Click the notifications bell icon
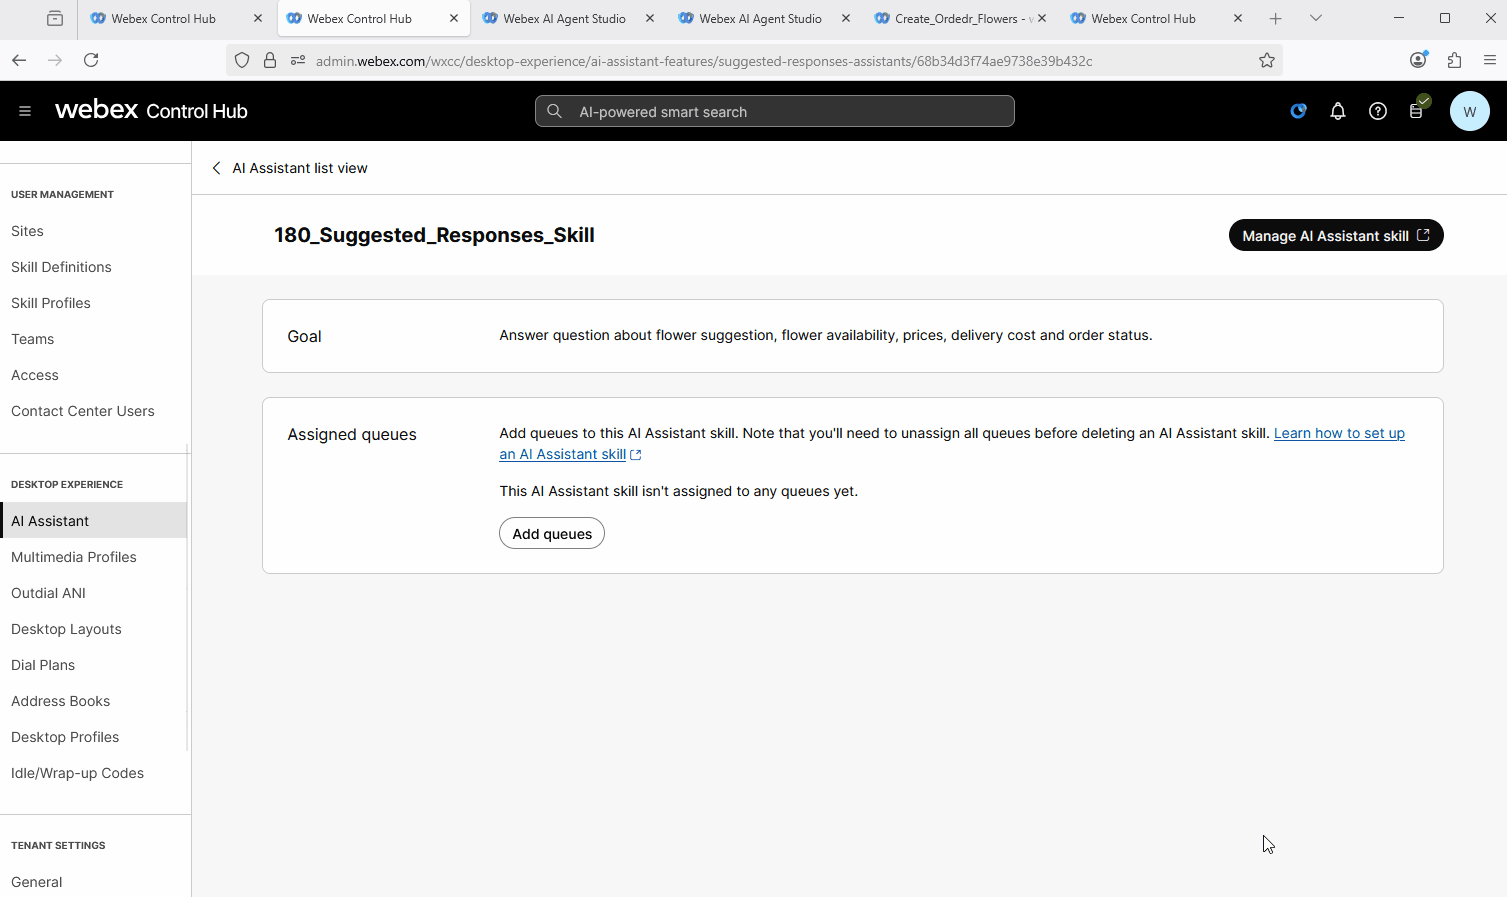 coord(1337,111)
